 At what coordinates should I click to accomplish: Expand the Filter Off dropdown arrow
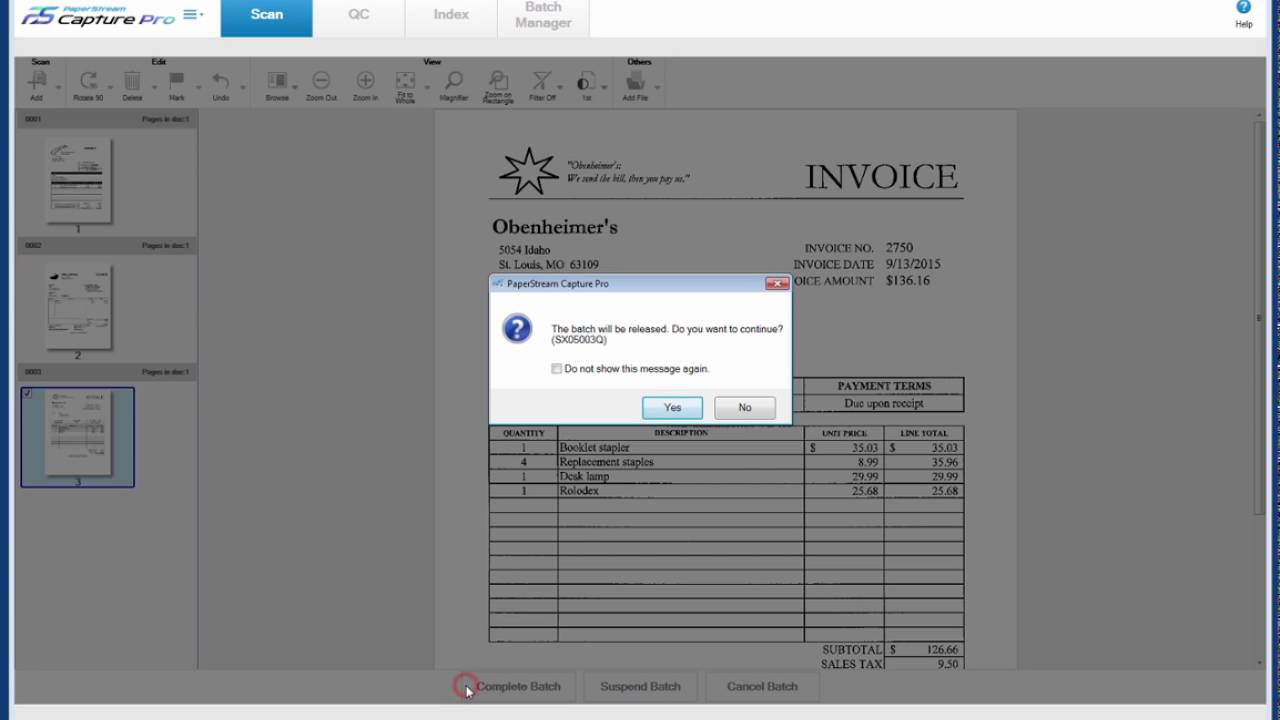pyautogui.click(x=559, y=87)
